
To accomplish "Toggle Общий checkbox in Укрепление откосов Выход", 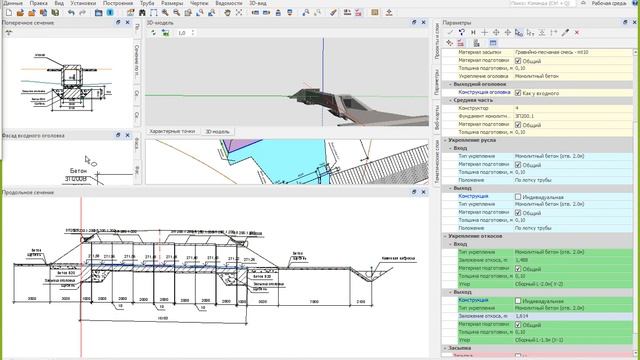I will pos(518,325).
